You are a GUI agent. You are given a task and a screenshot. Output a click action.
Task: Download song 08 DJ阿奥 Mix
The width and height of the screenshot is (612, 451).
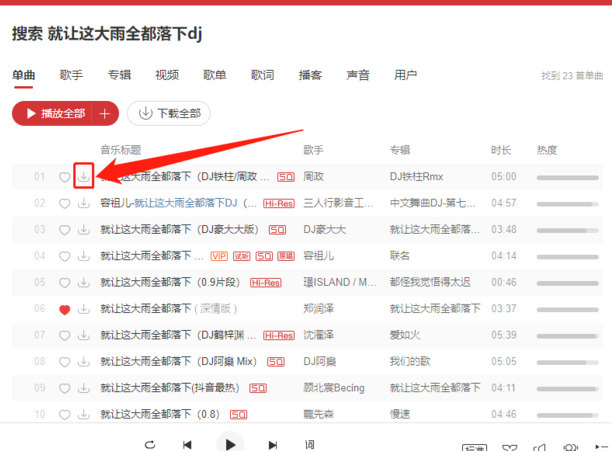(x=84, y=362)
